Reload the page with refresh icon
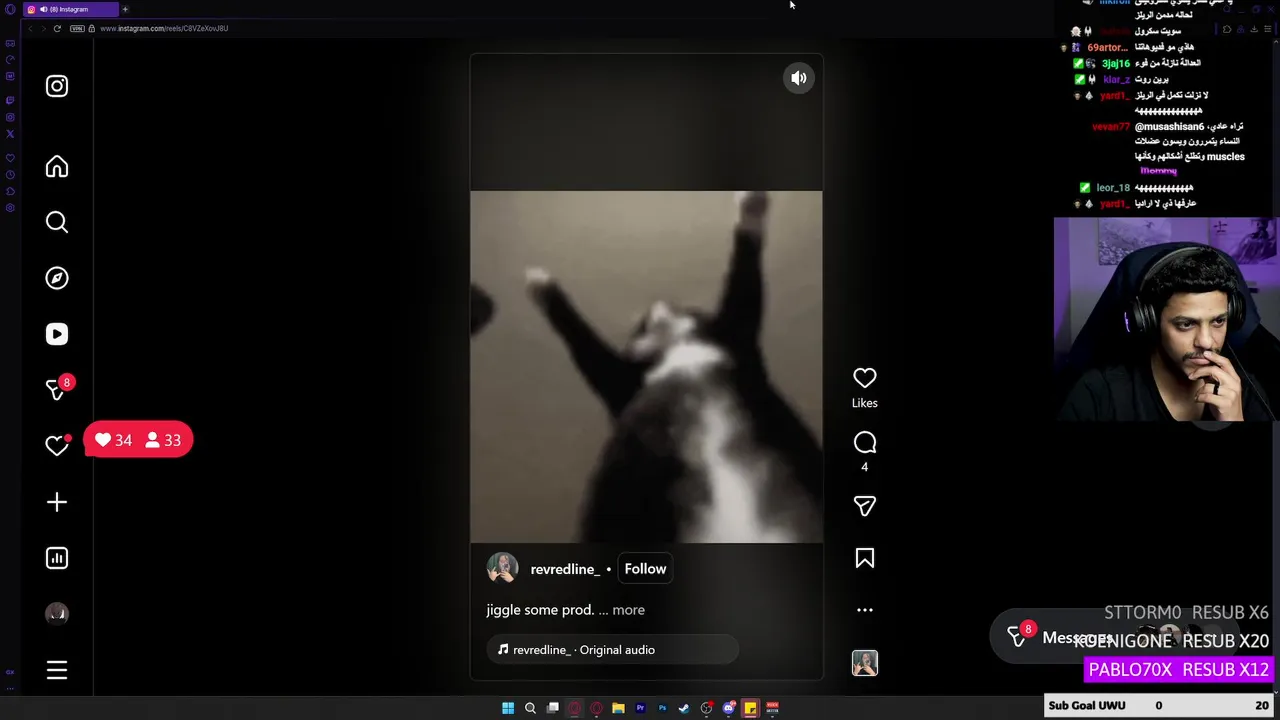Image resolution: width=1280 pixels, height=720 pixels. (57, 28)
